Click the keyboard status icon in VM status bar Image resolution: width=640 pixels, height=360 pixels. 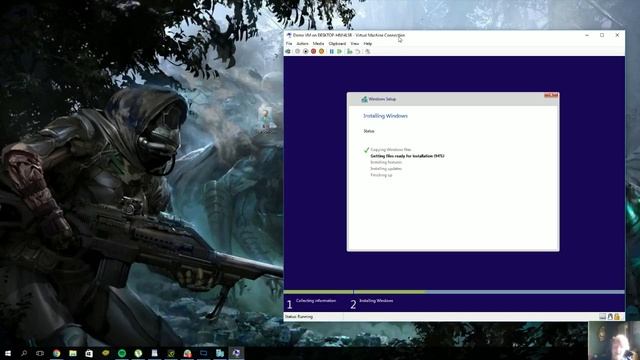coord(602,317)
